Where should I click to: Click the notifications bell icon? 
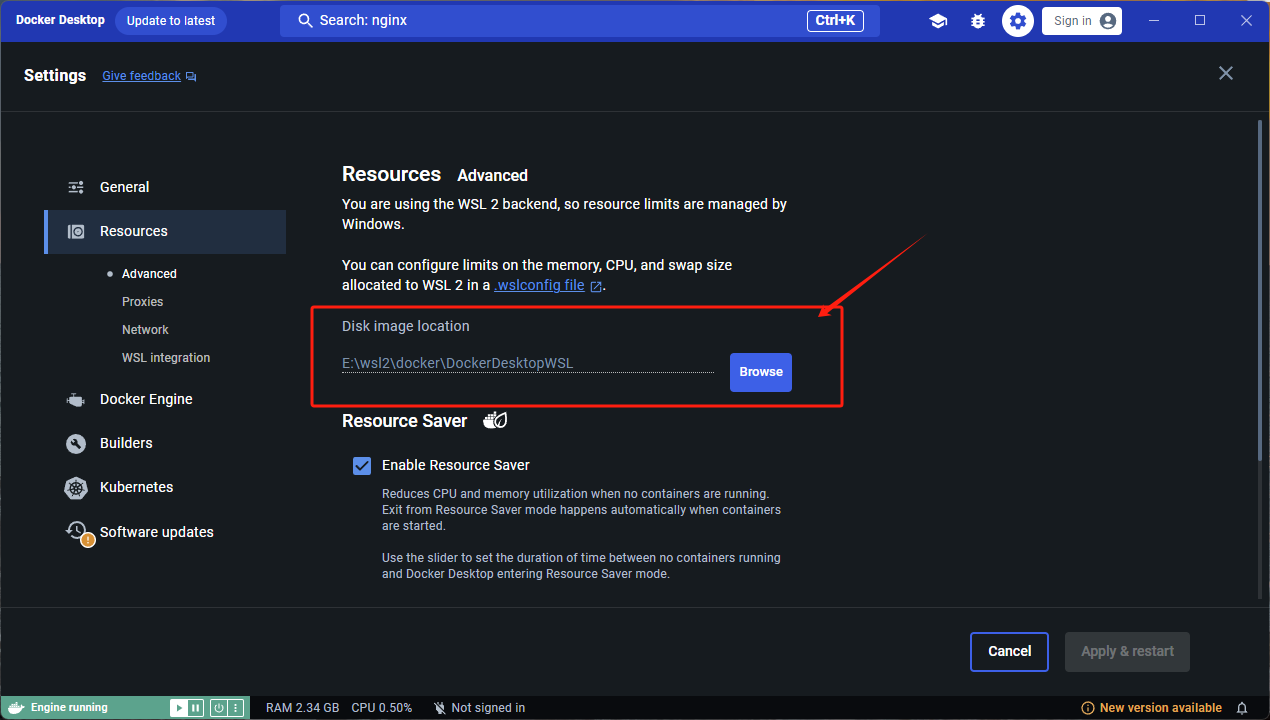point(1242,708)
